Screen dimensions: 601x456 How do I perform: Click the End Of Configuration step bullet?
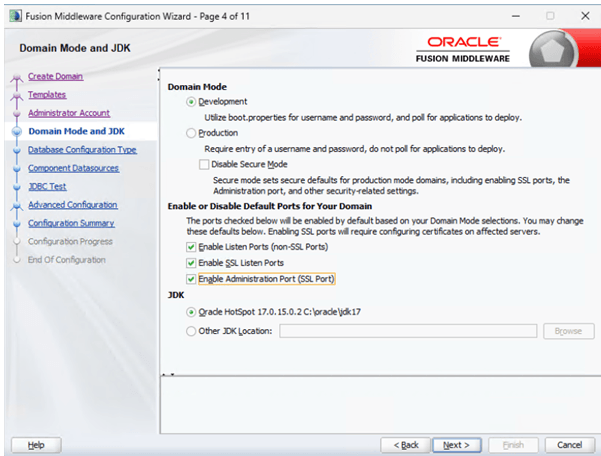pos(16,260)
